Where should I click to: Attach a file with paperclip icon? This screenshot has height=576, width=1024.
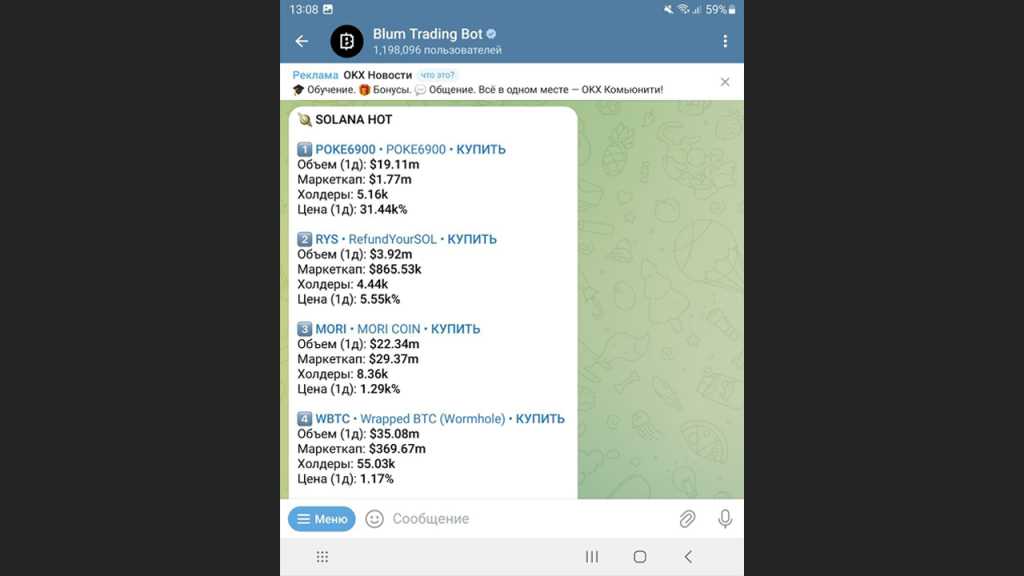(687, 519)
